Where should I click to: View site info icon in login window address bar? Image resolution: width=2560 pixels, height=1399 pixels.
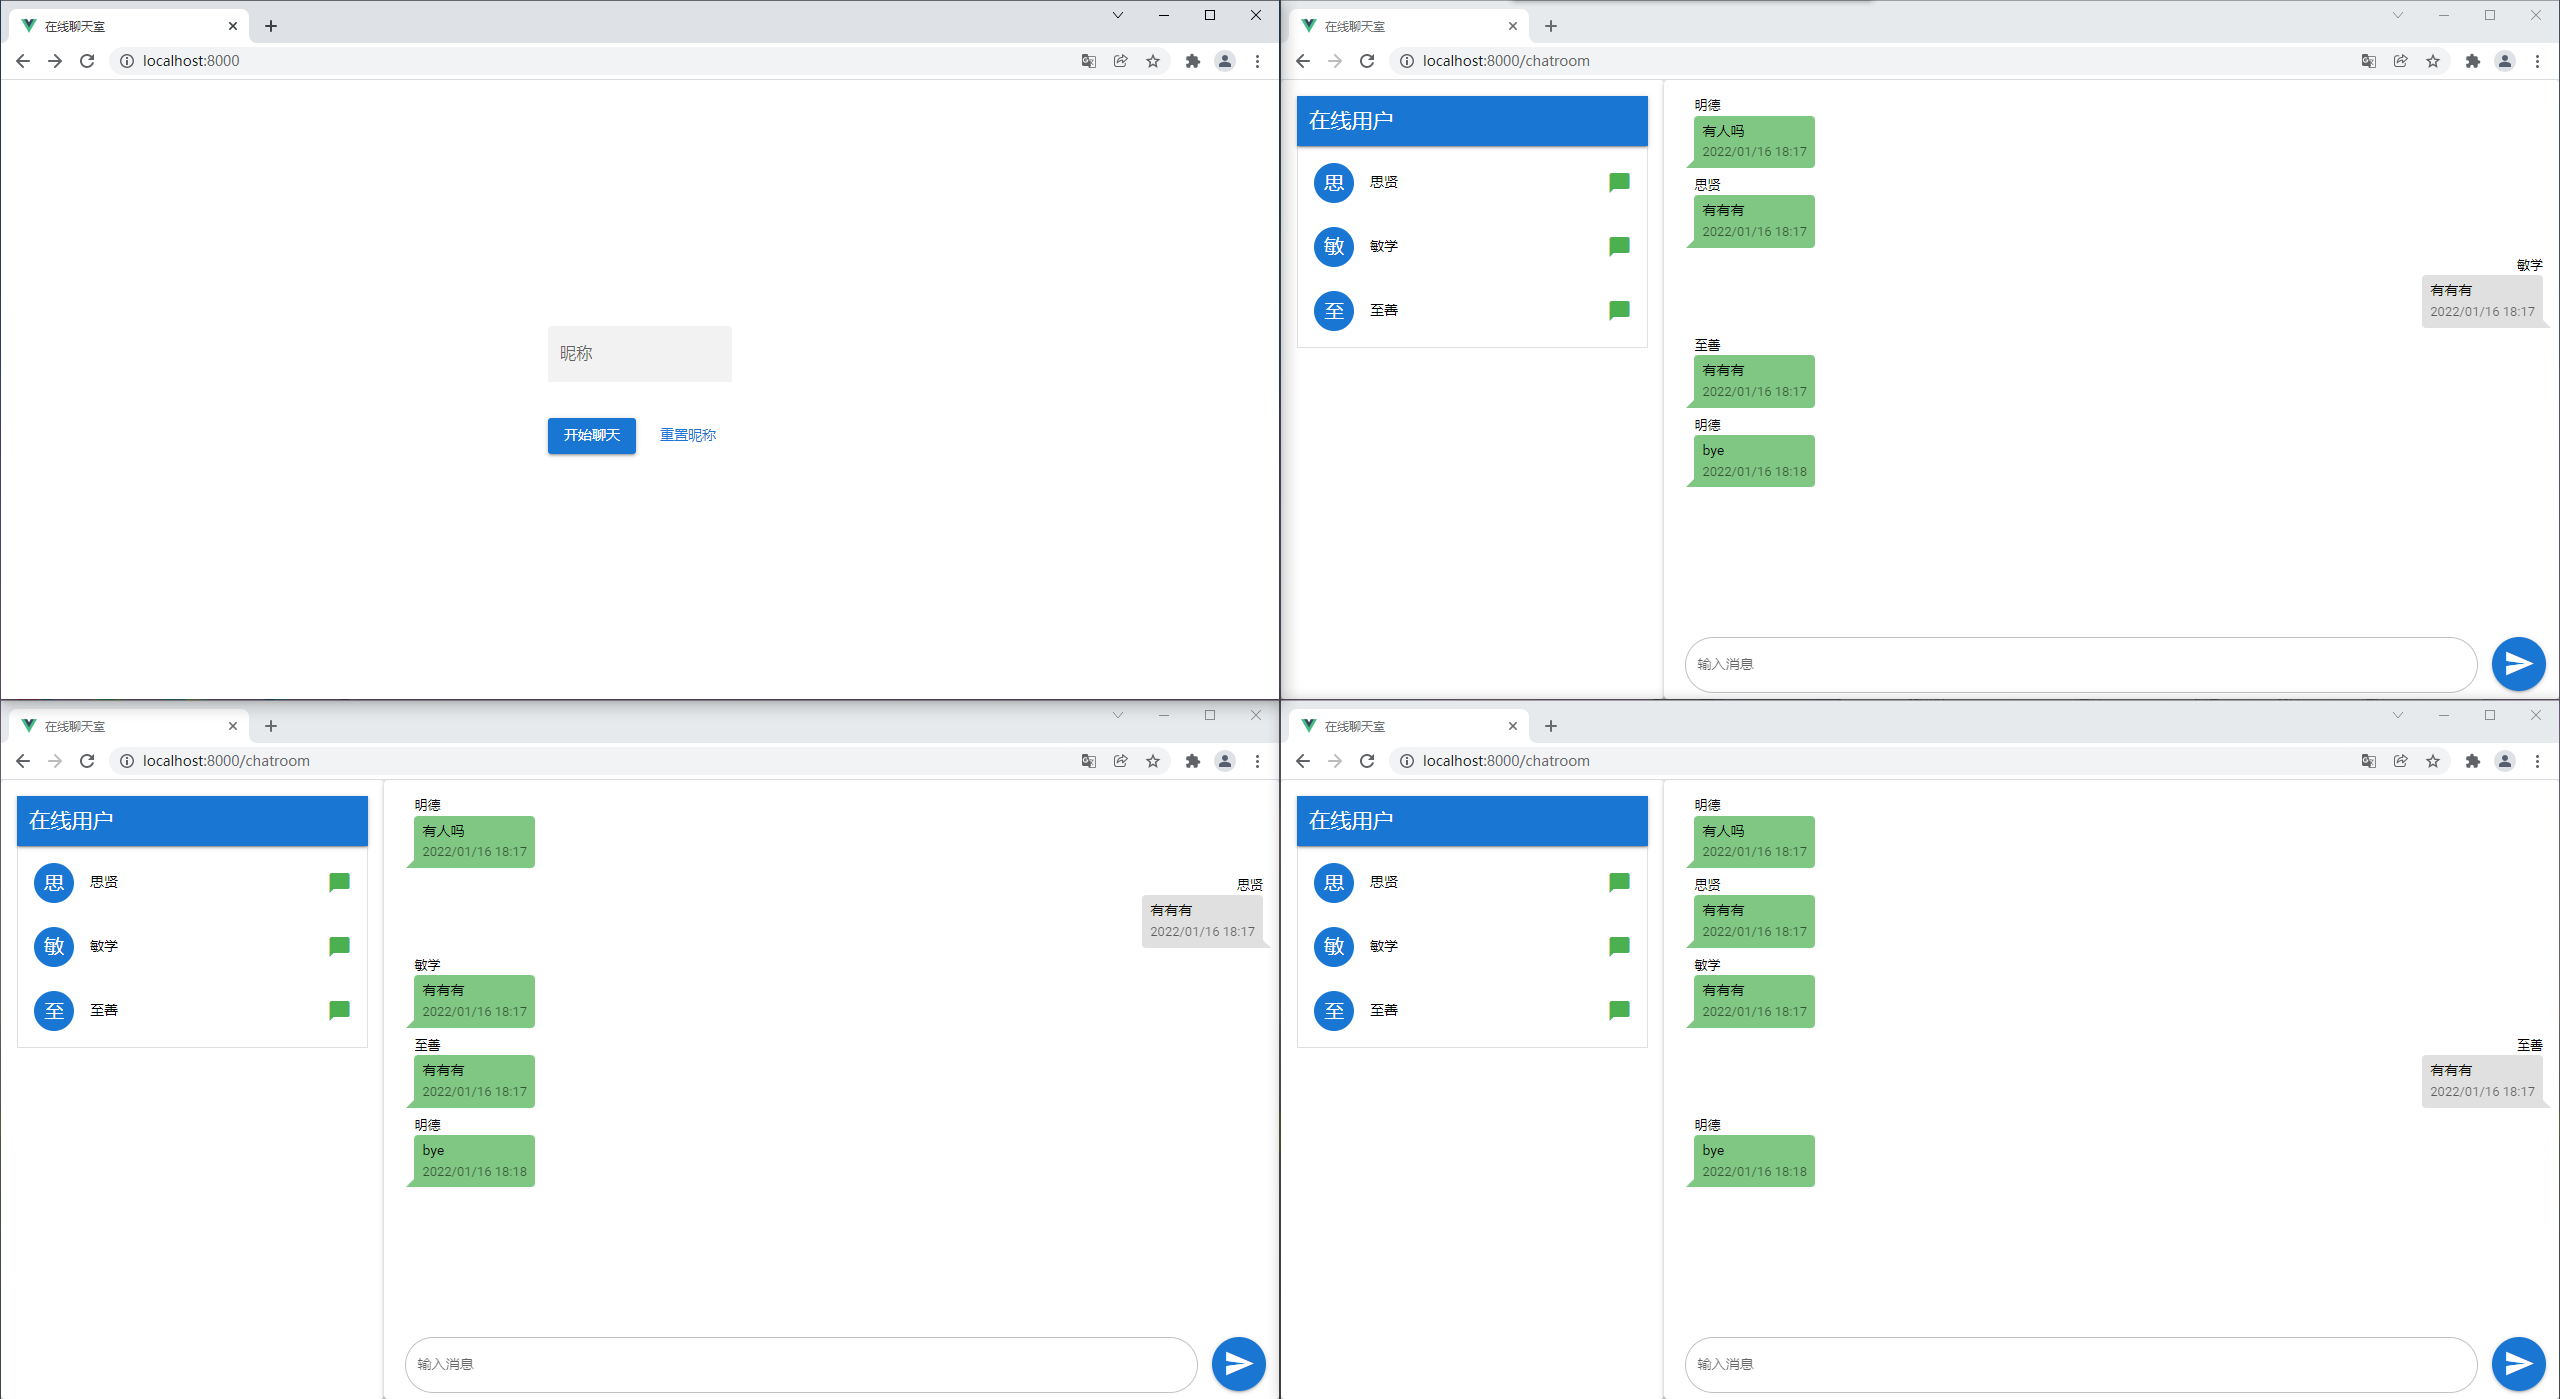[127, 61]
